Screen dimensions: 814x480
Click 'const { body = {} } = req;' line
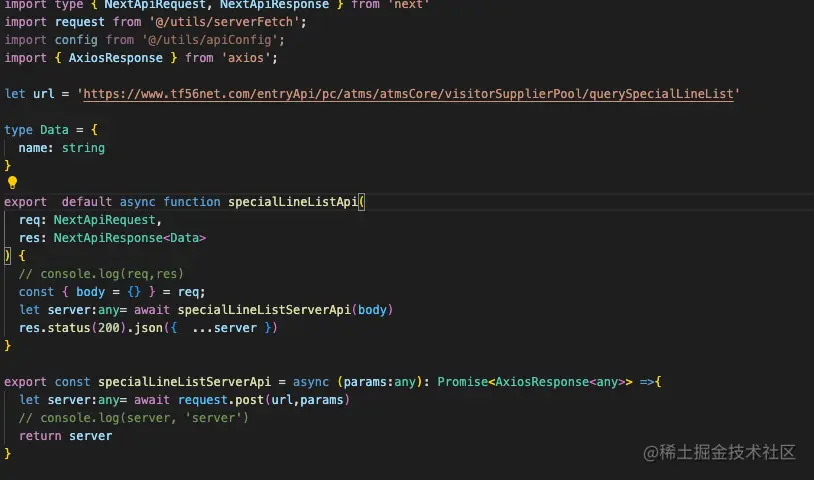pos(112,292)
